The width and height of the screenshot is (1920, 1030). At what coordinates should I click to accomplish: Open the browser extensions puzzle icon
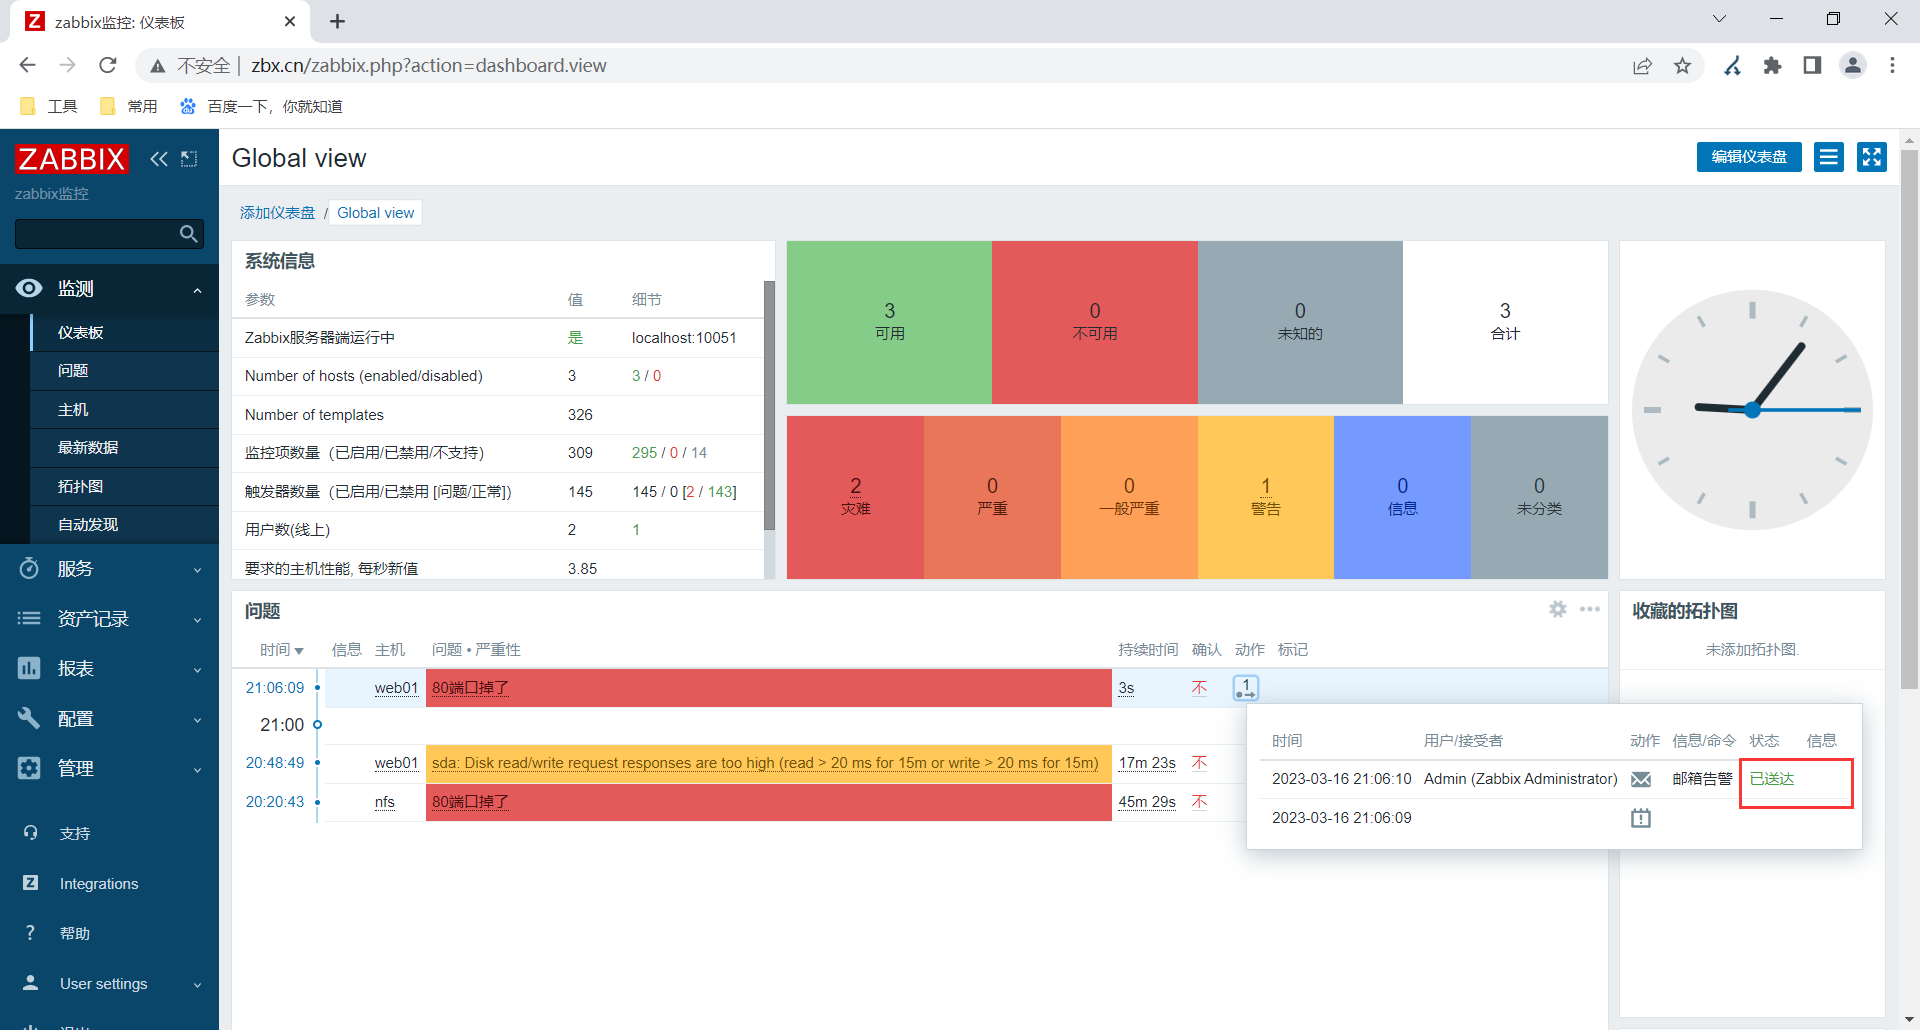[x=1772, y=66]
